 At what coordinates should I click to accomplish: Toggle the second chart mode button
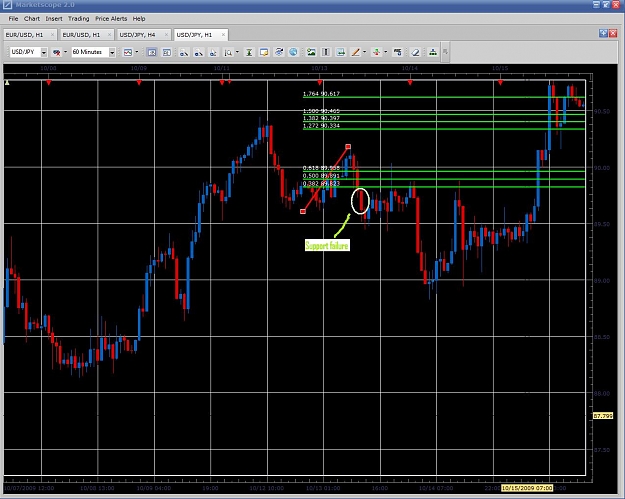click(167, 52)
